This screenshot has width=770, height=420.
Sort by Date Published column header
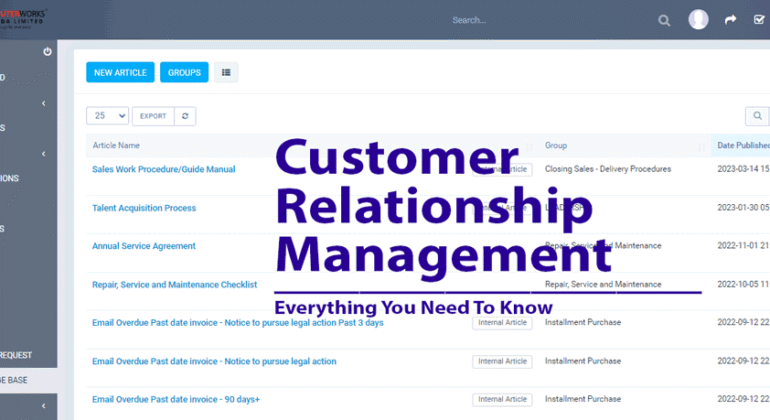click(x=743, y=145)
